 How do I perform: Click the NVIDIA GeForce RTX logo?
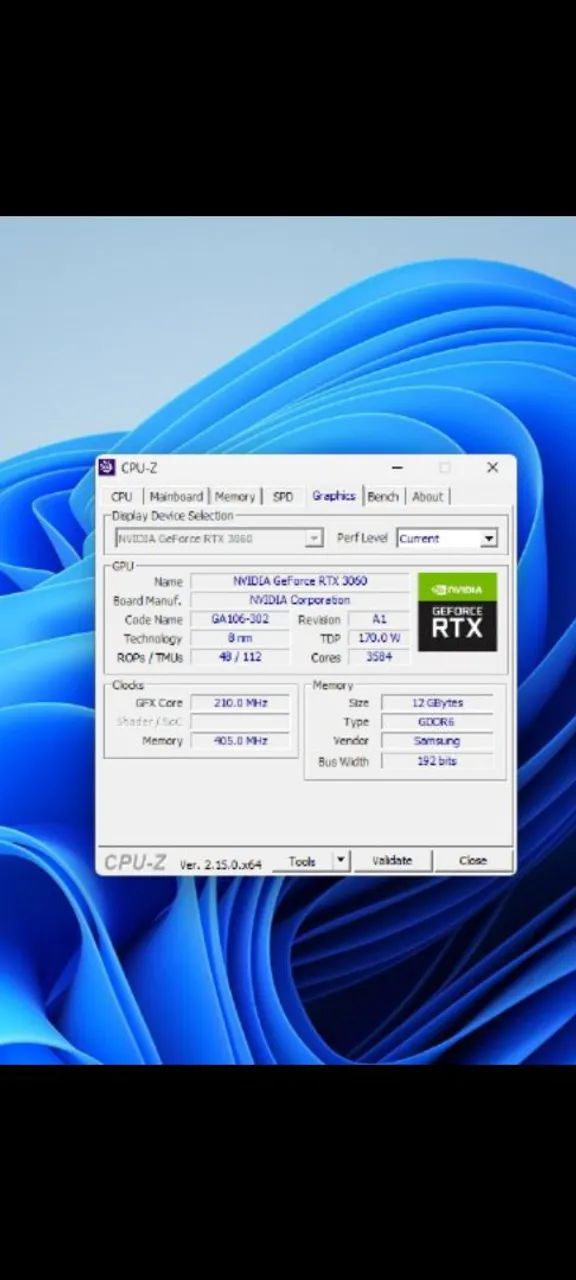pos(457,612)
